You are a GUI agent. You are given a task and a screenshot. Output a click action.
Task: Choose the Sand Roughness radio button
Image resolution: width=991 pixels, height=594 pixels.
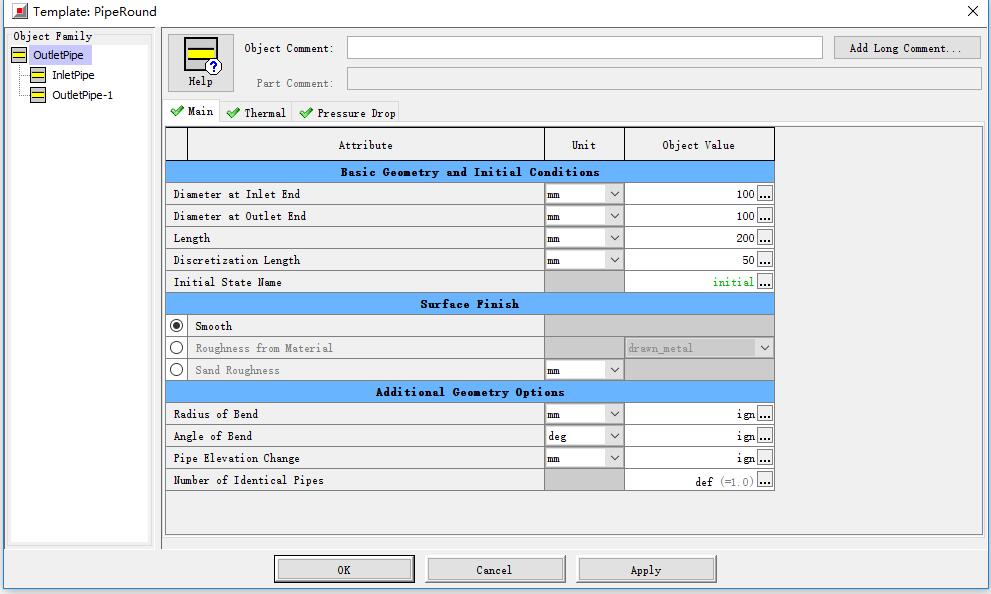click(x=177, y=370)
